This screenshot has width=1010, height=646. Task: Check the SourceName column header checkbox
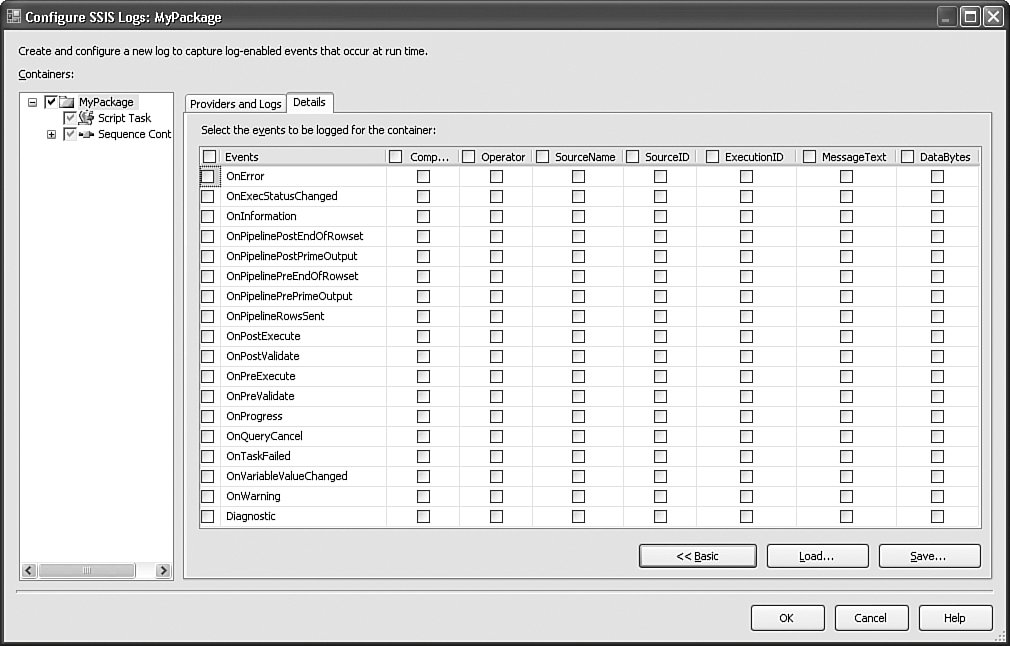click(x=542, y=157)
